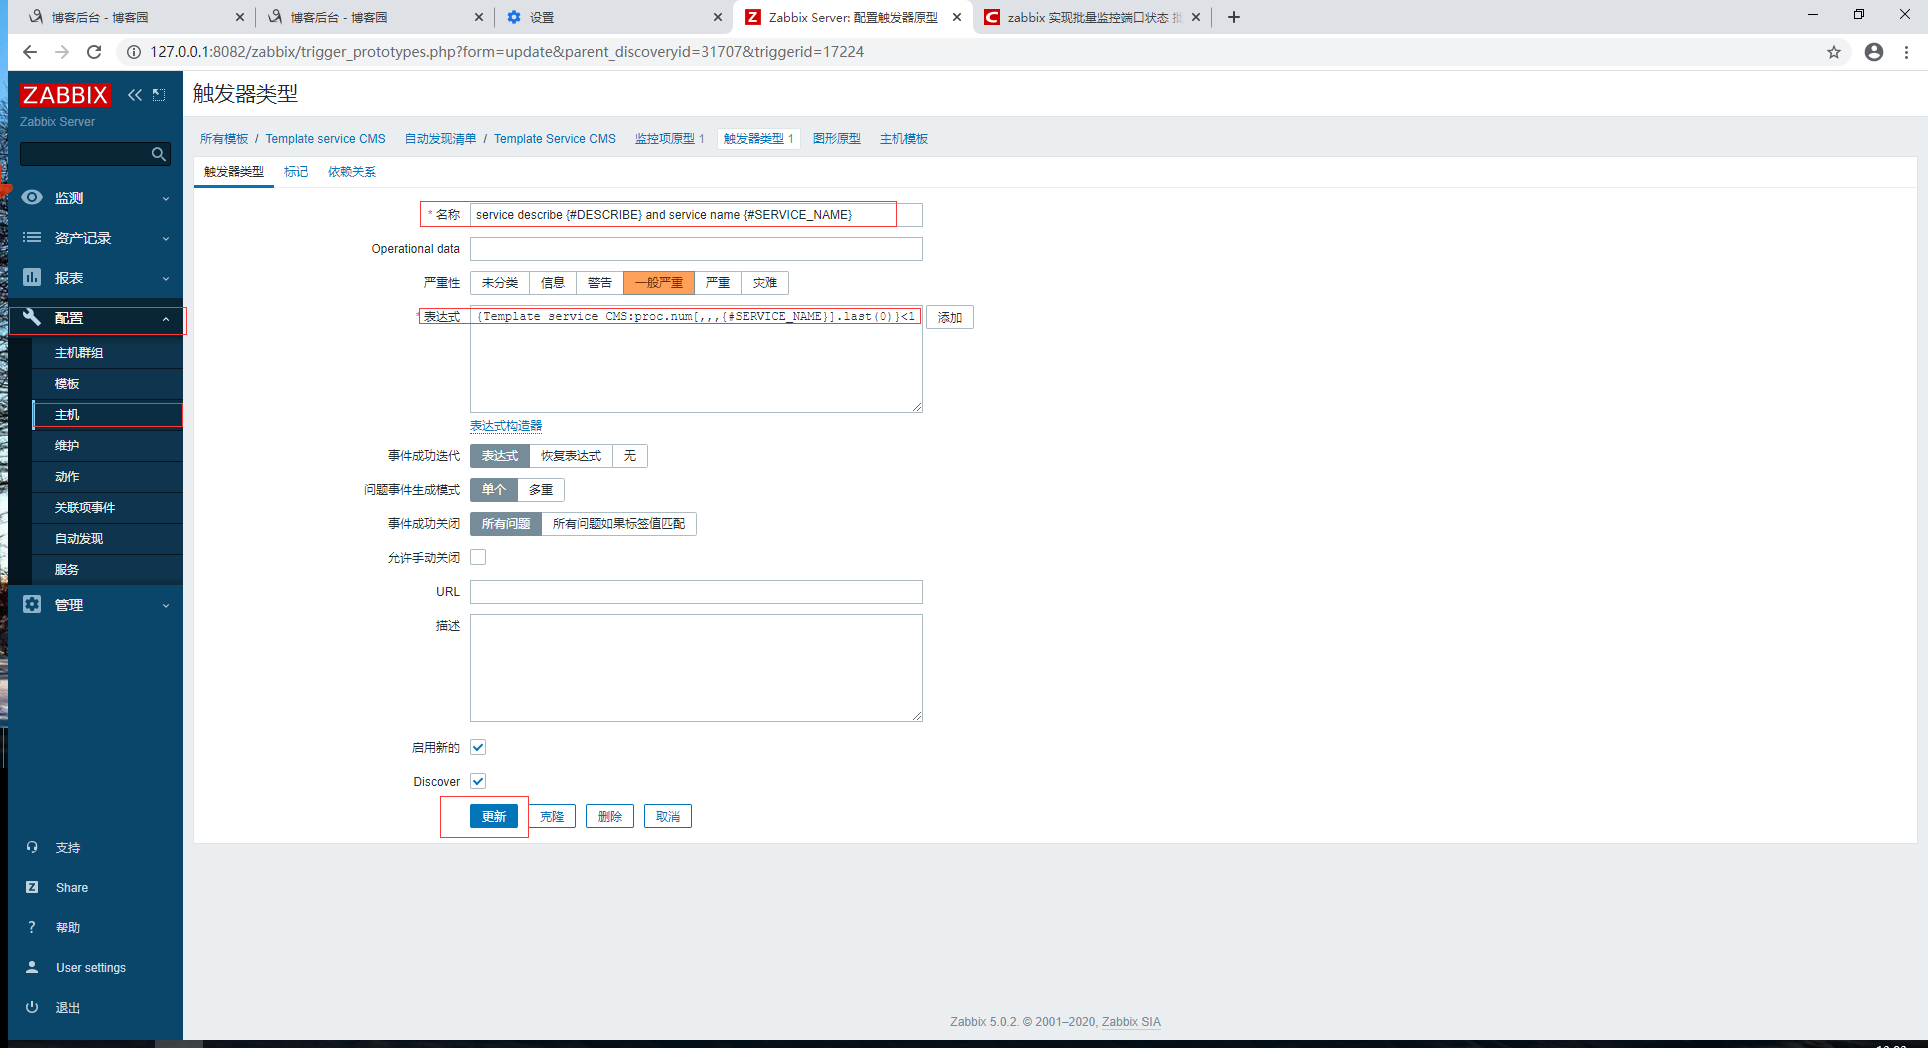The image size is (1928, 1048).
Task: Set severity to 未分类
Action: 500,283
